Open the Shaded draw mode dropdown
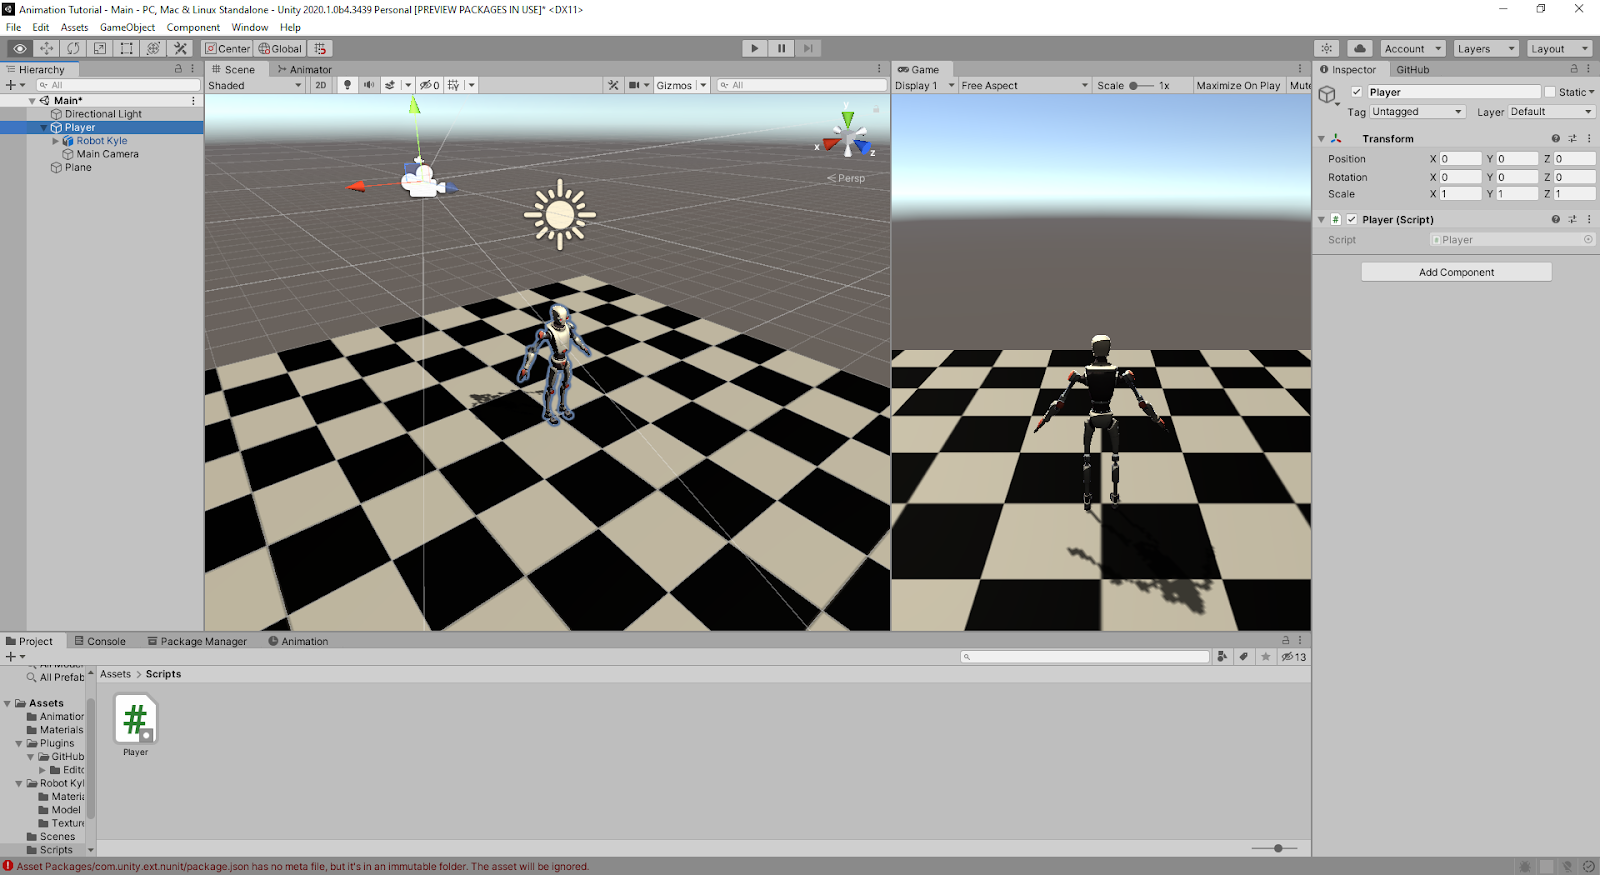This screenshot has width=1600, height=875. click(x=255, y=85)
